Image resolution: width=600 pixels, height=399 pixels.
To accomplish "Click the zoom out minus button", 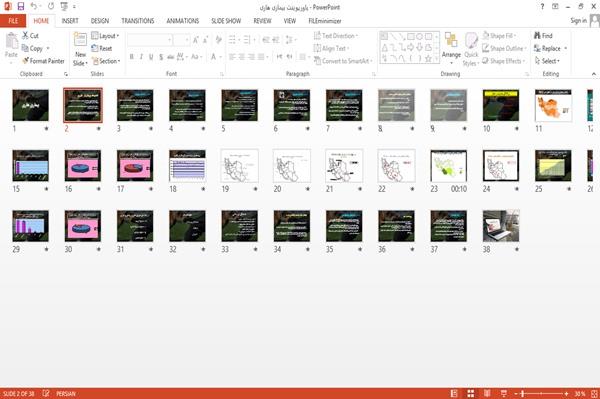I will [x=516, y=393].
